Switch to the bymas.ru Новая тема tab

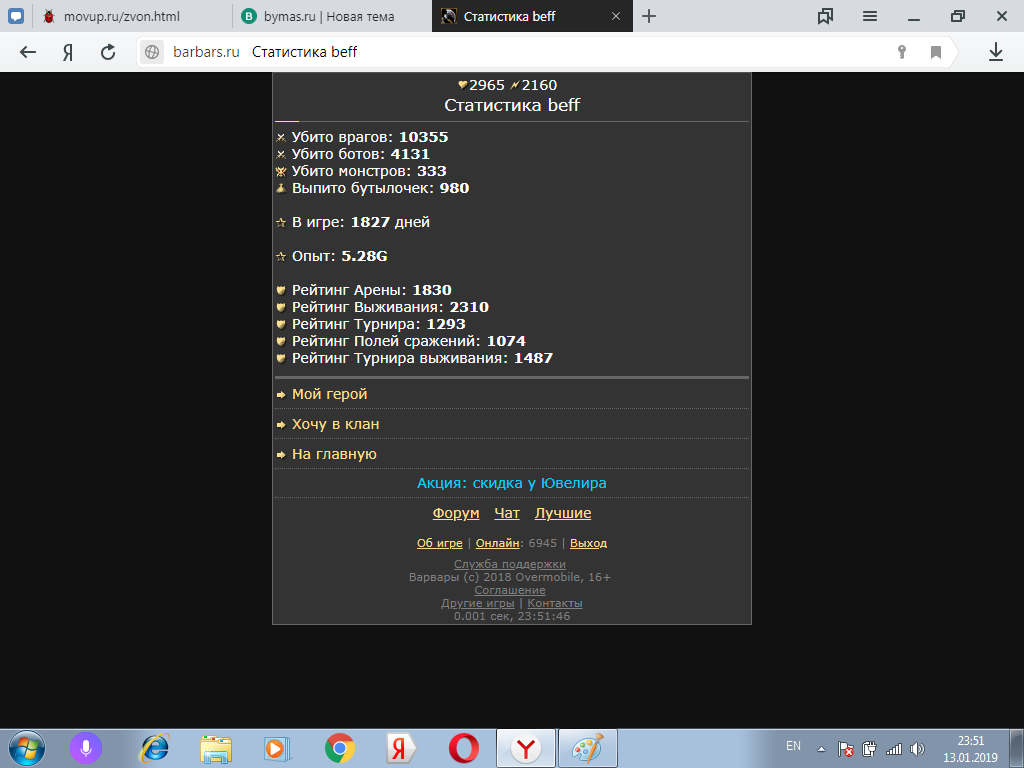(x=332, y=16)
